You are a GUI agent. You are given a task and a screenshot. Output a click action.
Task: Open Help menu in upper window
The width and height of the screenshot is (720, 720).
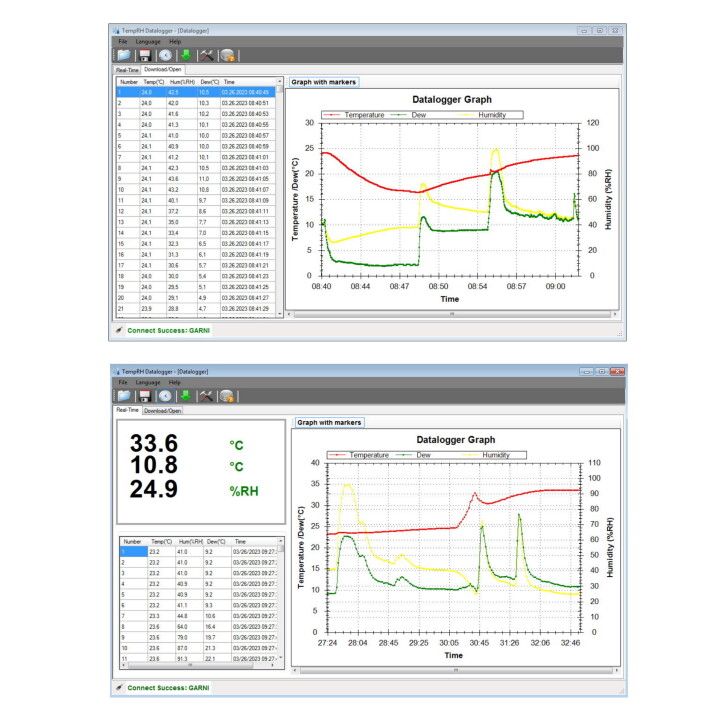click(175, 41)
